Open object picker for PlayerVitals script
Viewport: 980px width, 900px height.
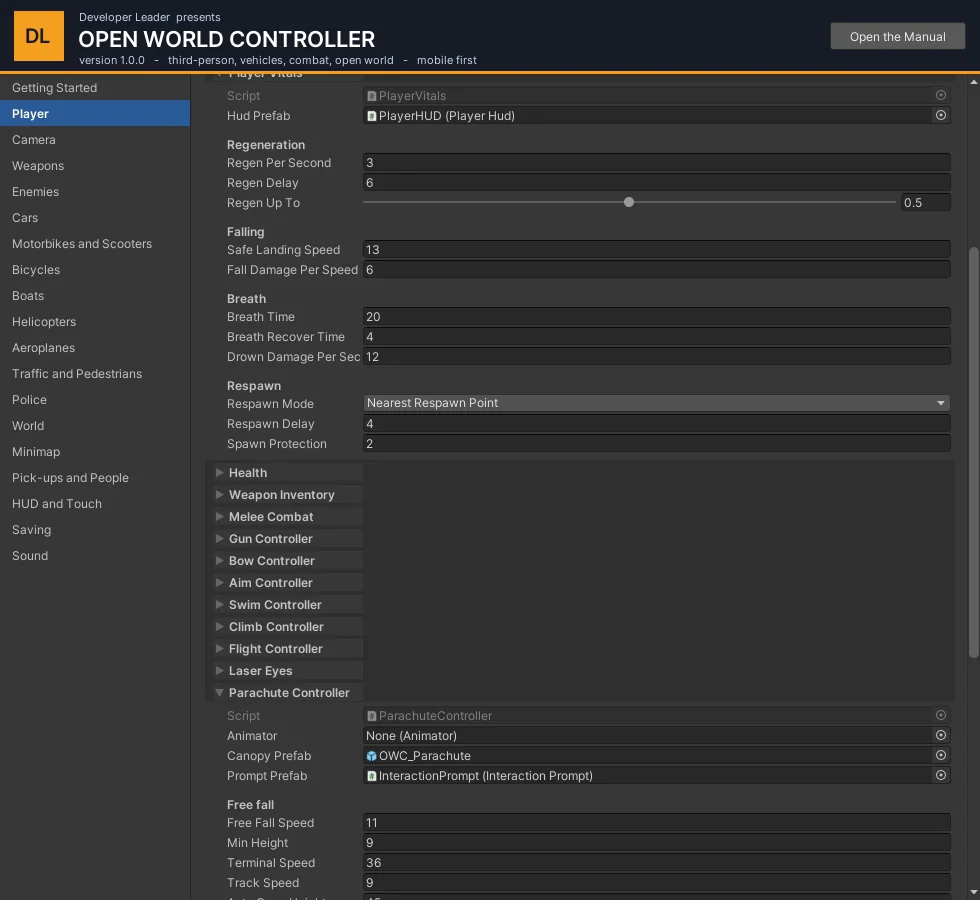click(x=941, y=95)
